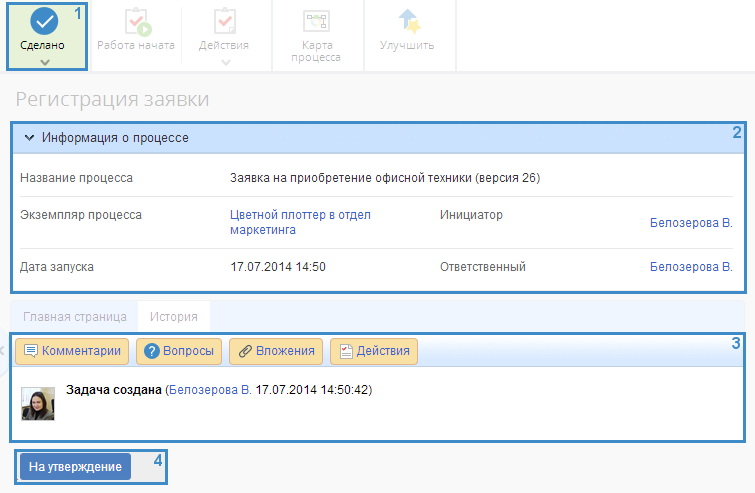Image resolution: width=755 pixels, height=493 pixels.
Task: Click the user avatar photo
Action: coord(38,404)
